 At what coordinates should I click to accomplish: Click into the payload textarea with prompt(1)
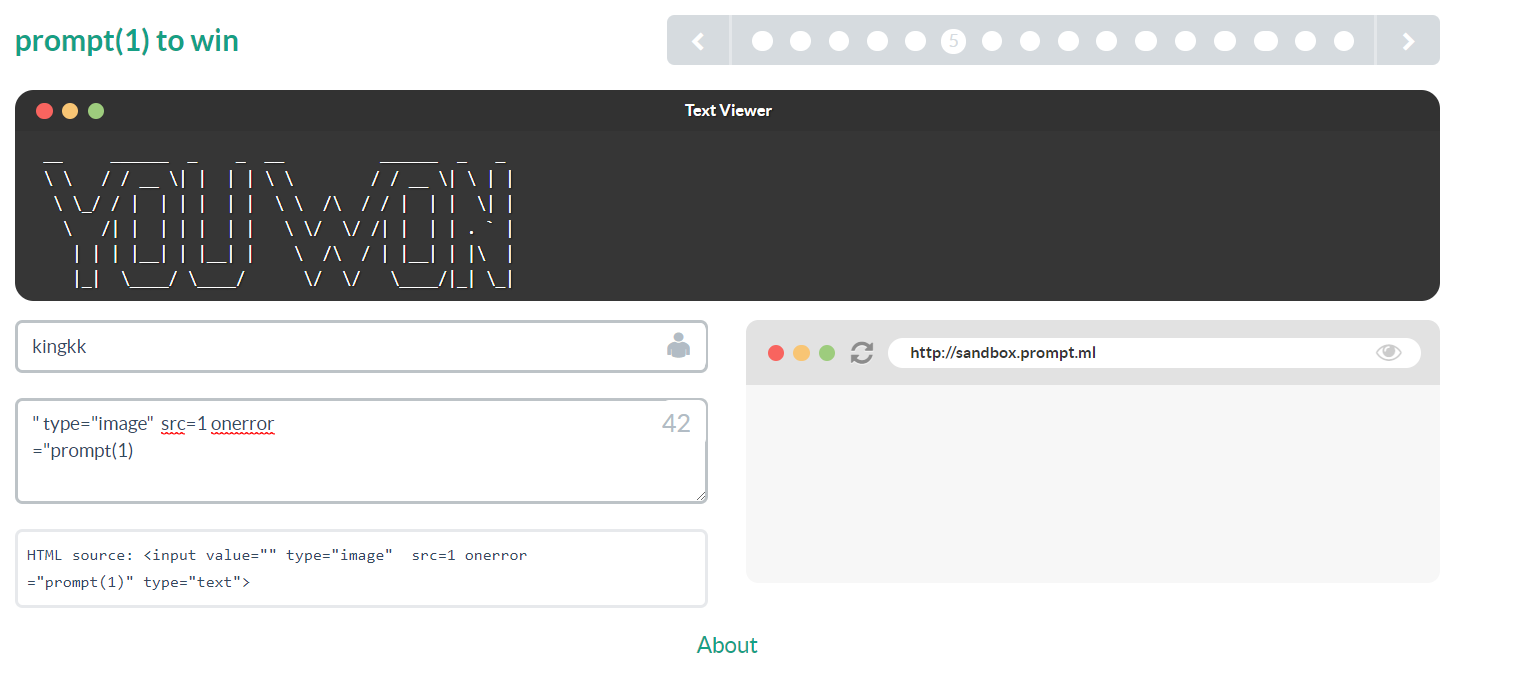[361, 451]
